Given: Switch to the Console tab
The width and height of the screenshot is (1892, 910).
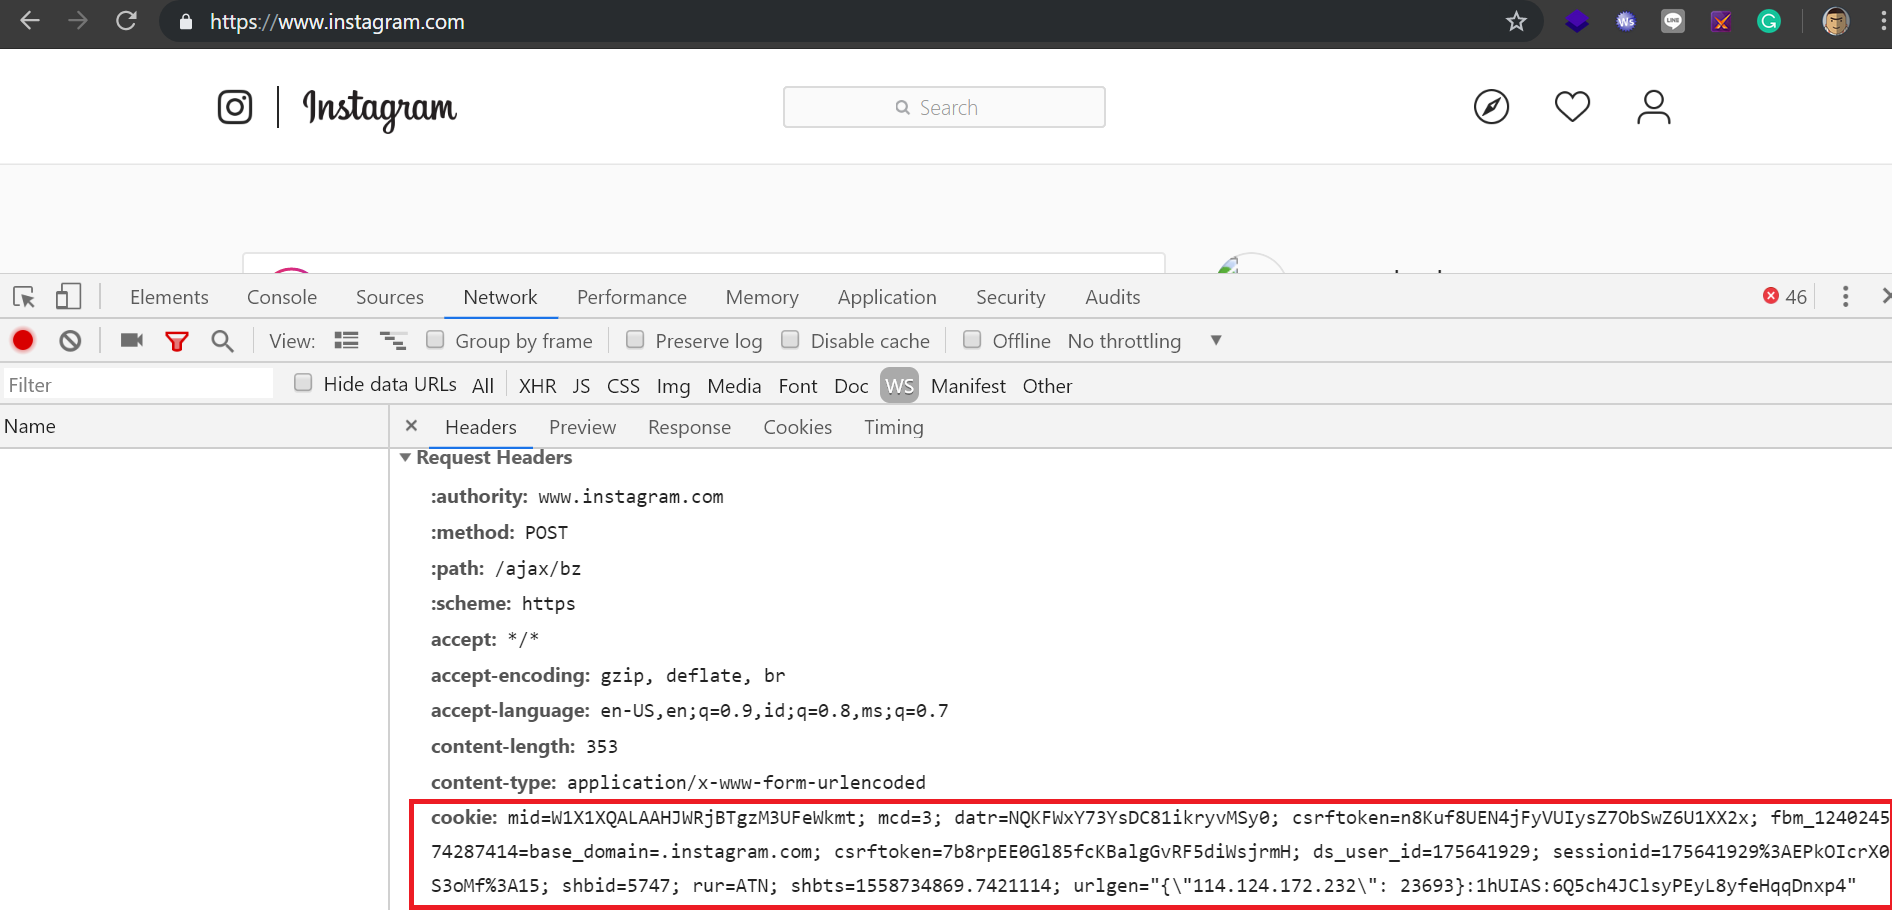Looking at the screenshot, I should click(x=282, y=297).
